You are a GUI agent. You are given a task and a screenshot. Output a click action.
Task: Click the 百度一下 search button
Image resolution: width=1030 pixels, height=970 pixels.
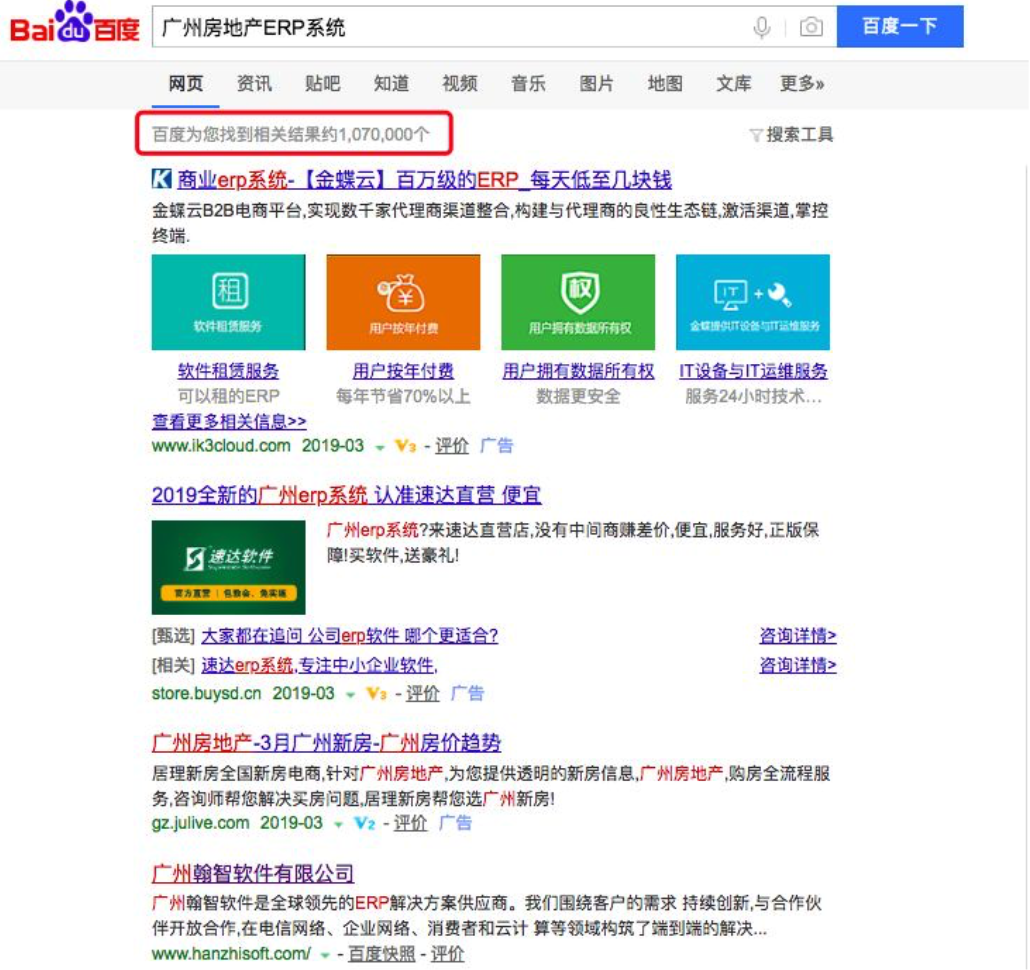pos(899,26)
